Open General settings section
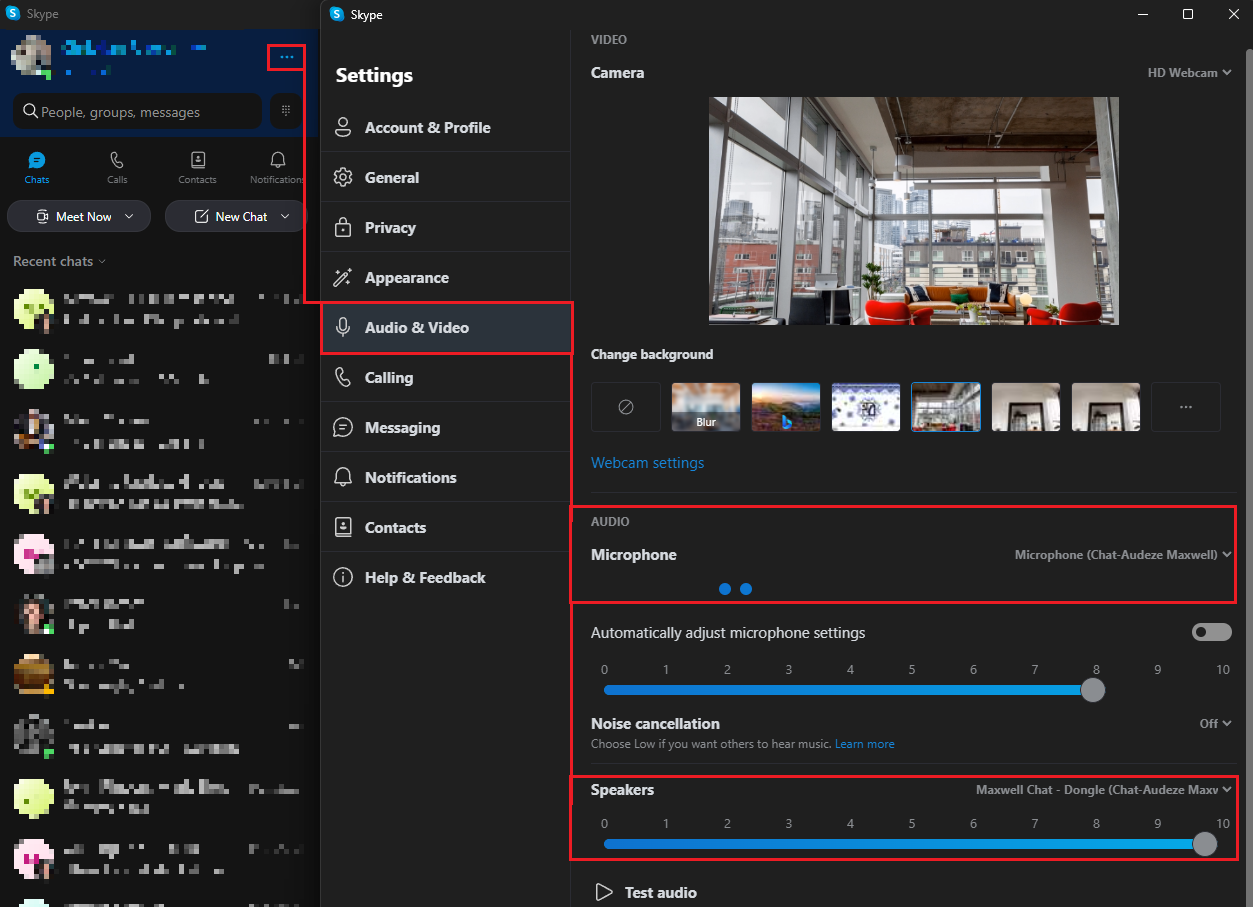 tap(446, 178)
